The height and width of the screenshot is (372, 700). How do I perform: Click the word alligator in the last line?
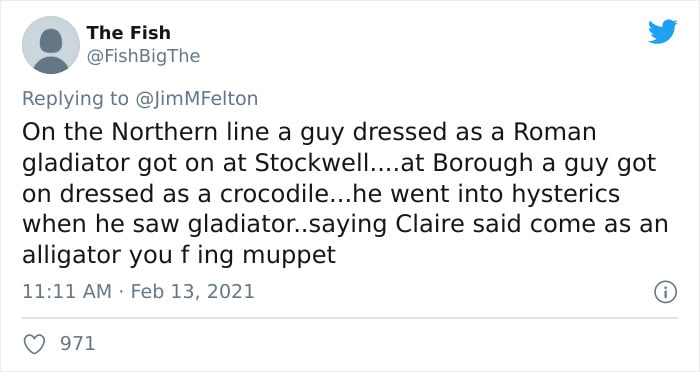72,256
